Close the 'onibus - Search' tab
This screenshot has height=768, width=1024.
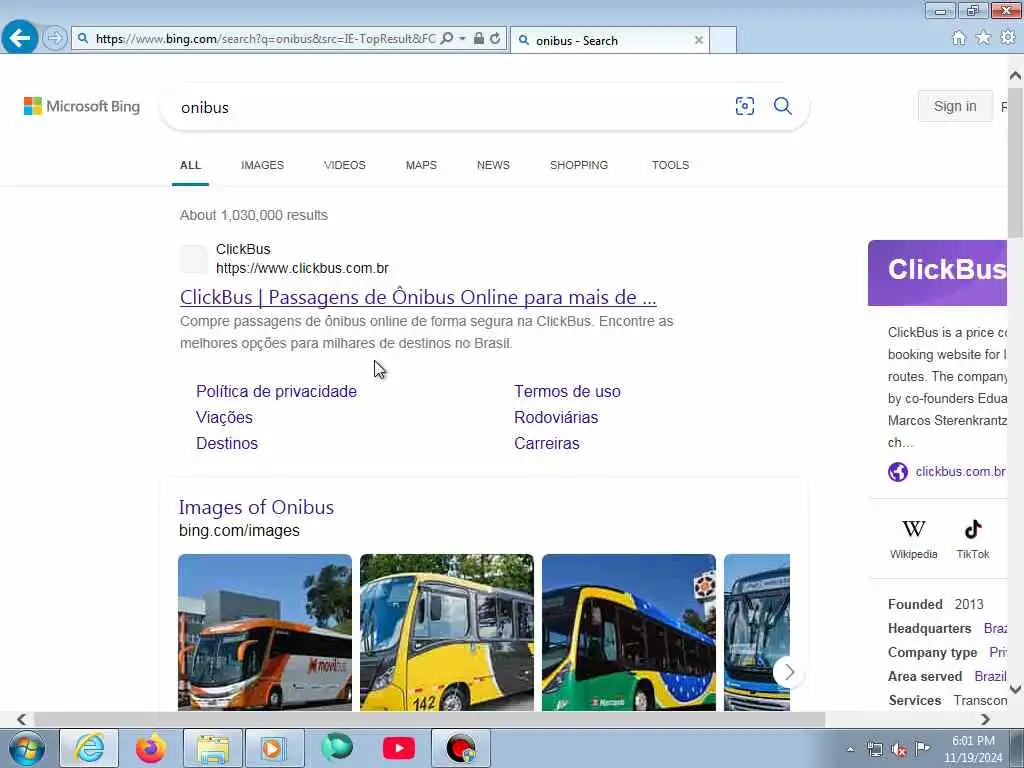[699, 40]
